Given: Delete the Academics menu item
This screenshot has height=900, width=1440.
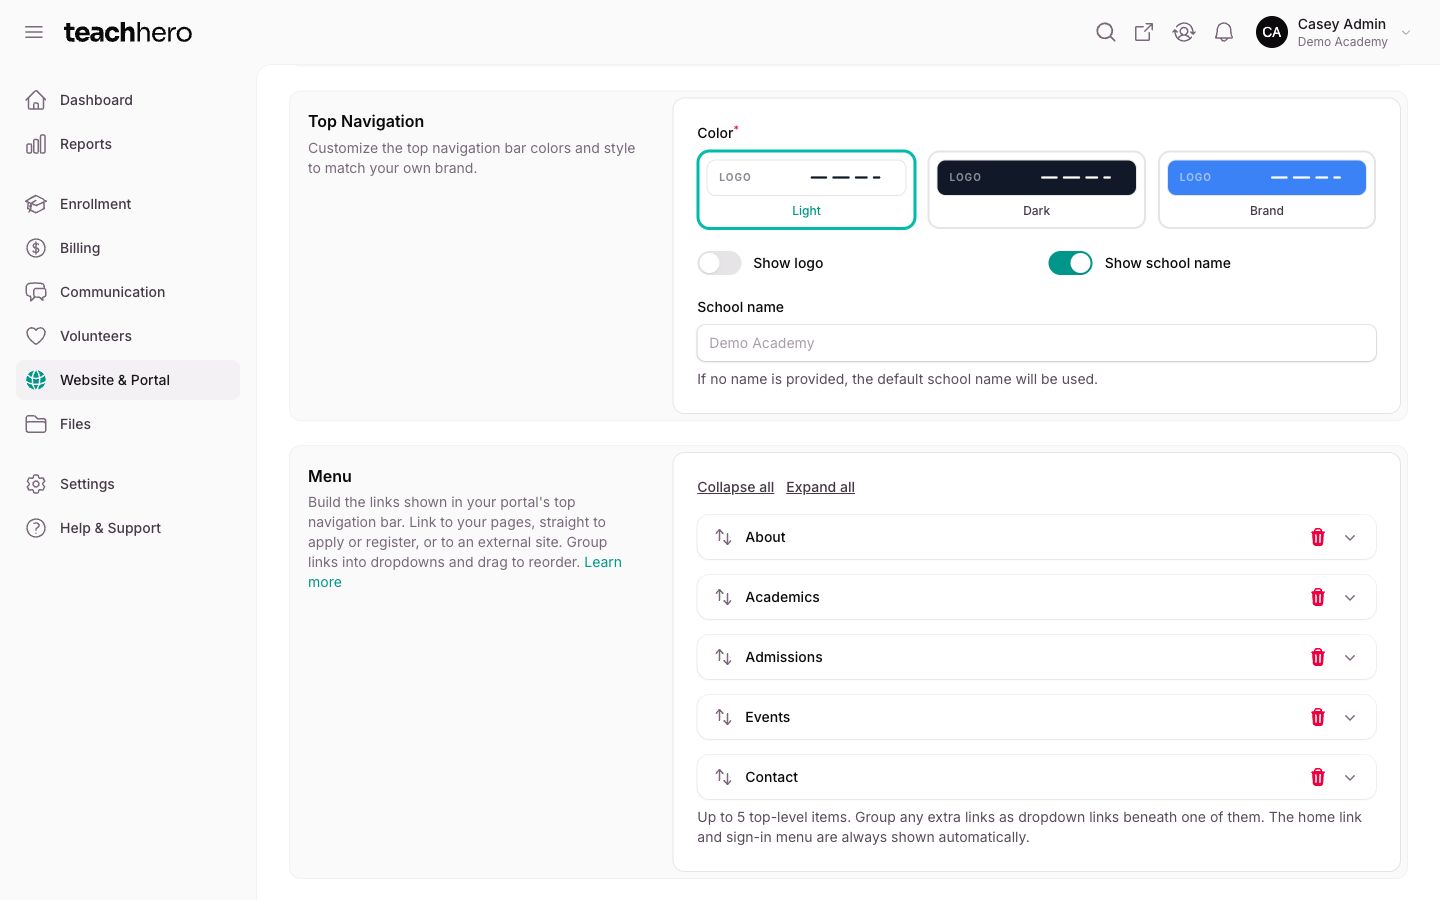Looking at the screenshot, I should click(1318, 597).
